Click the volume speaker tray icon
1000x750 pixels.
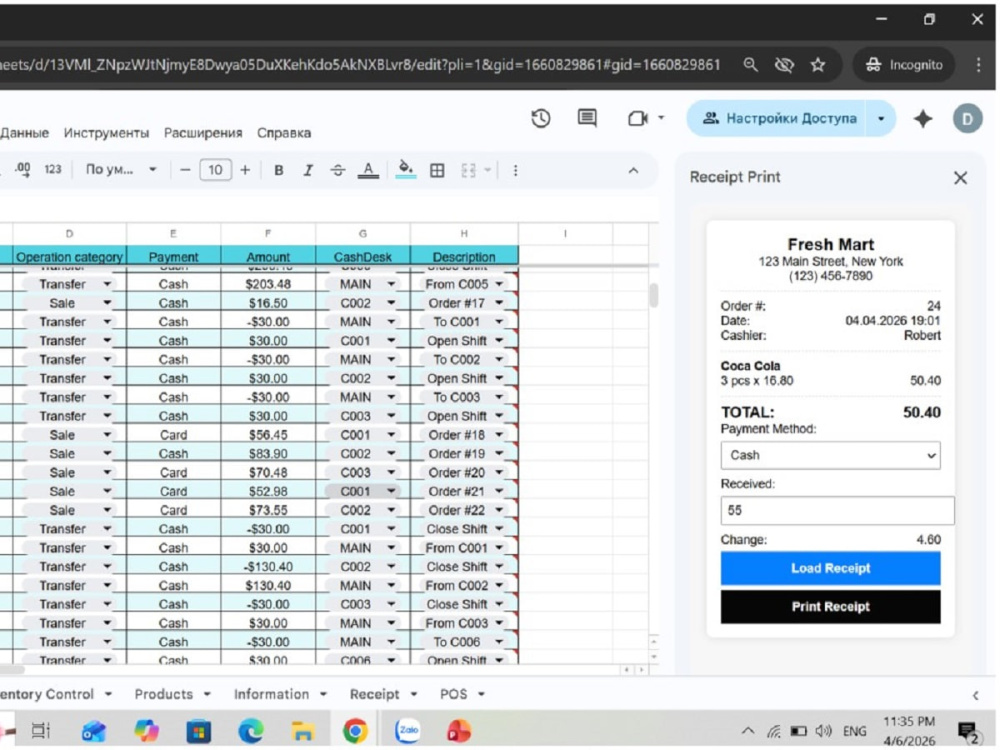click(823, 732)
